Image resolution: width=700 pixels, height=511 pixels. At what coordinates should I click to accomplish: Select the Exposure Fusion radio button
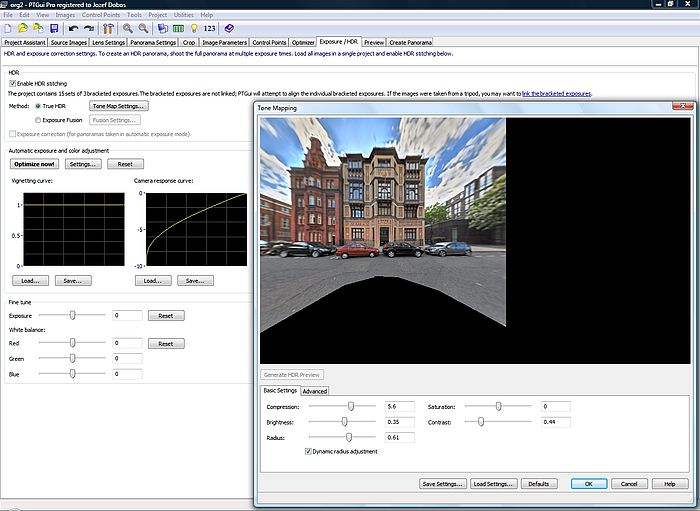[x=38, y=119]
